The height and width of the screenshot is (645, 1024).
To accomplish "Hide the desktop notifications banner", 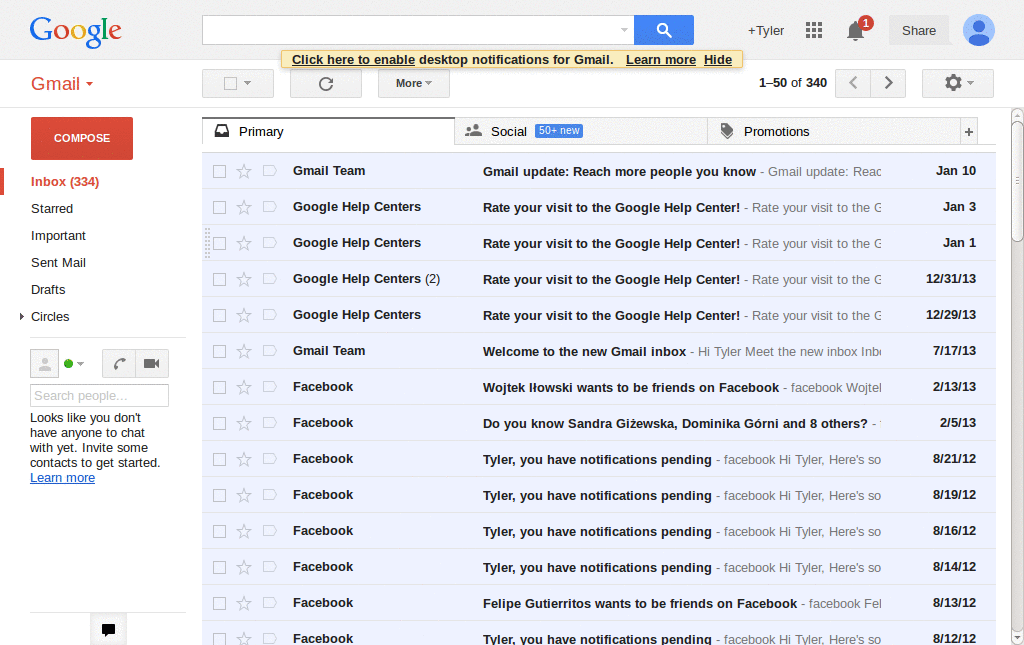I will (x=718, y=59).
